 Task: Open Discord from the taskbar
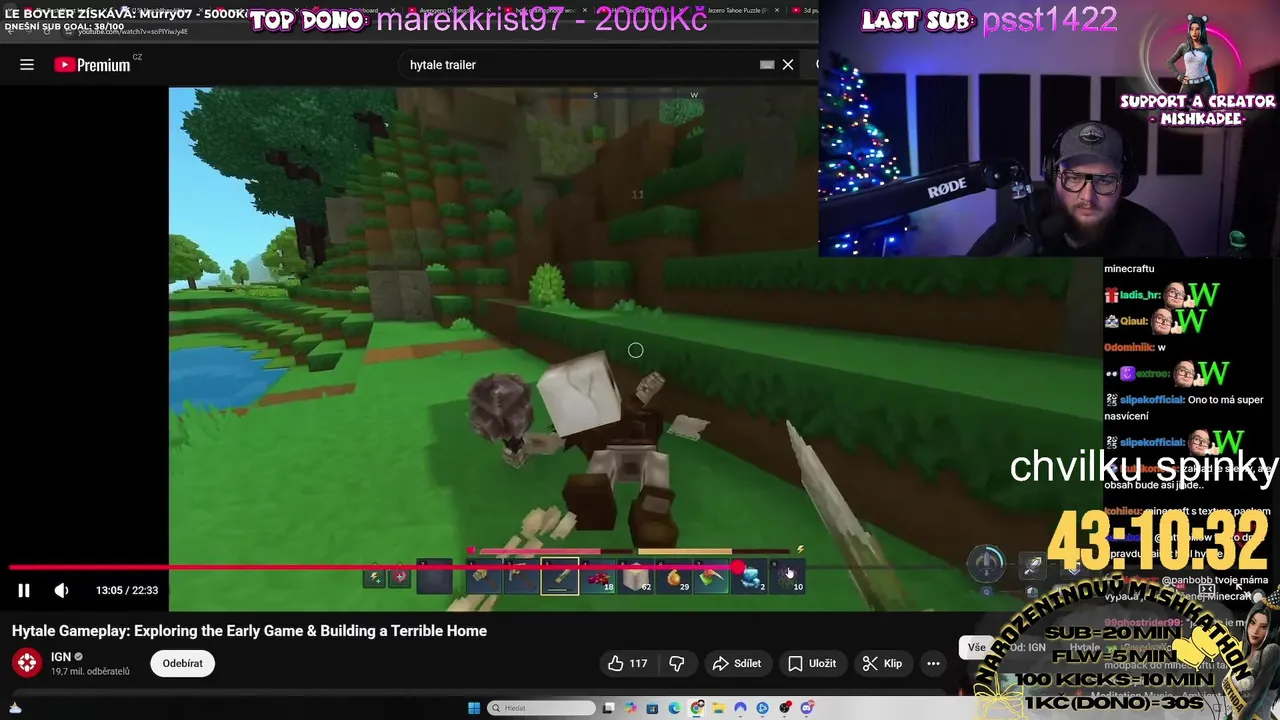[x=806, y=708]
